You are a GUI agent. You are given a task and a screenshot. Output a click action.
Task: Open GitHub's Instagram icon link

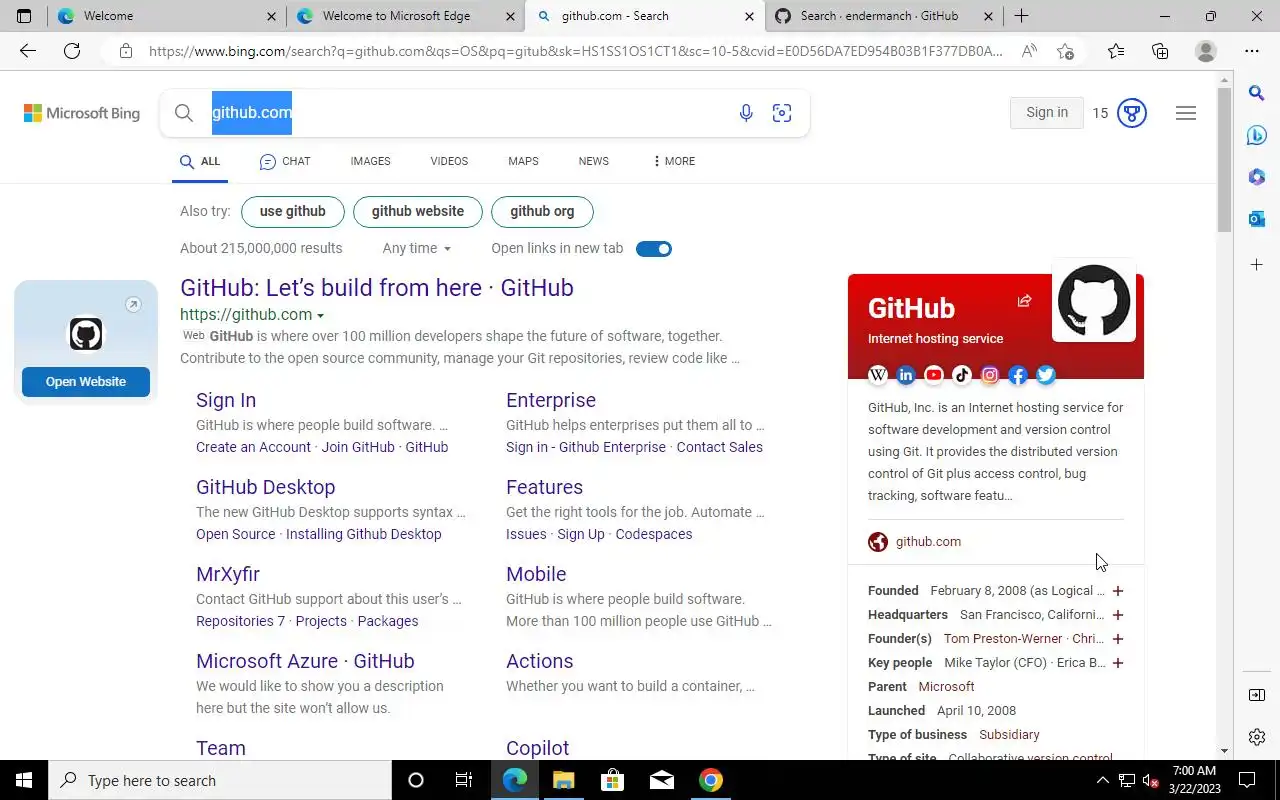(x=990, y=375)
